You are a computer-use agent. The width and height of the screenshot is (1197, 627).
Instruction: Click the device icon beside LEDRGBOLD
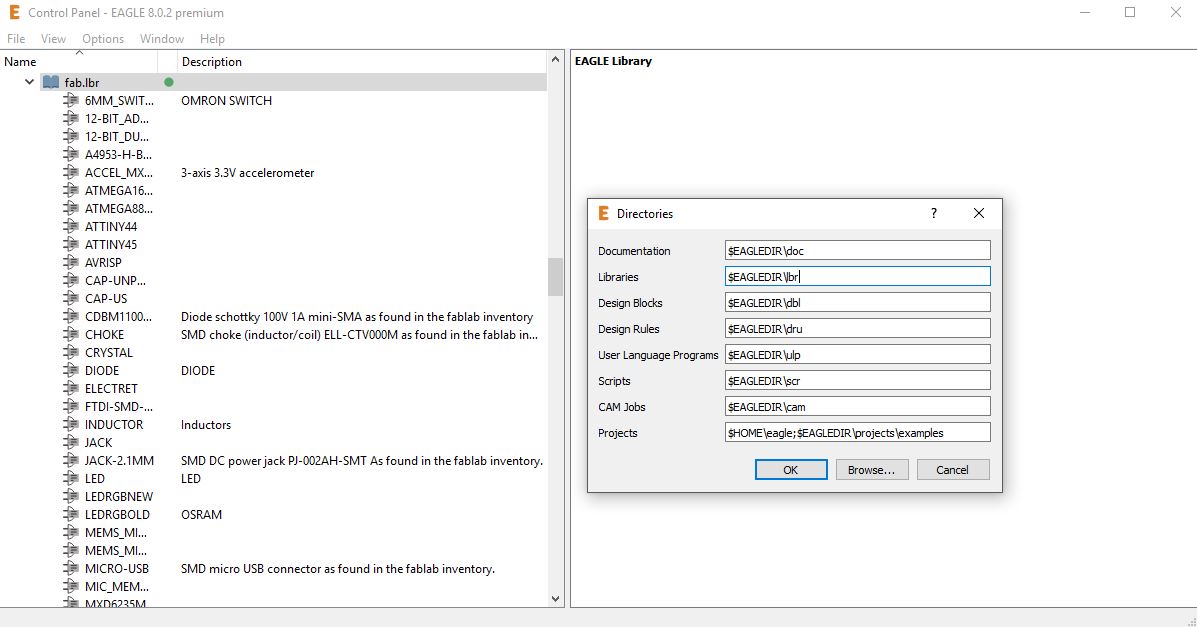pyautogui.click(x=71, y=514)
